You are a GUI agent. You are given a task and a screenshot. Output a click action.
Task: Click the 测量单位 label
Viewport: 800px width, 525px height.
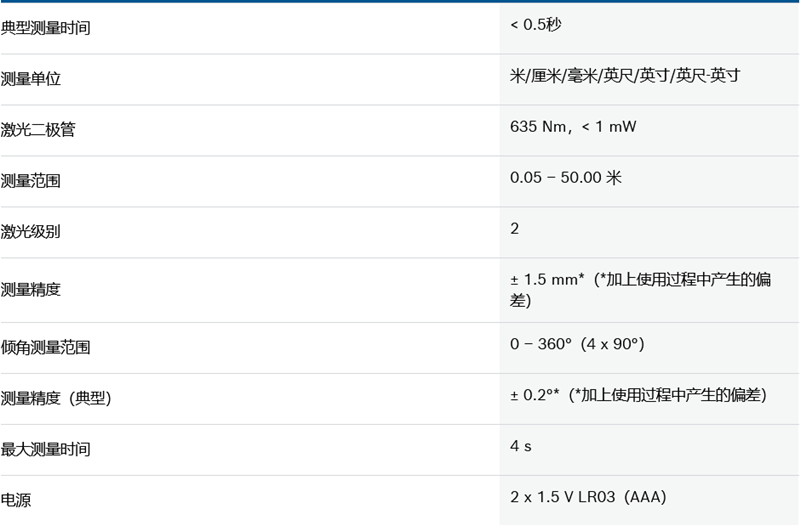point(31,79)
